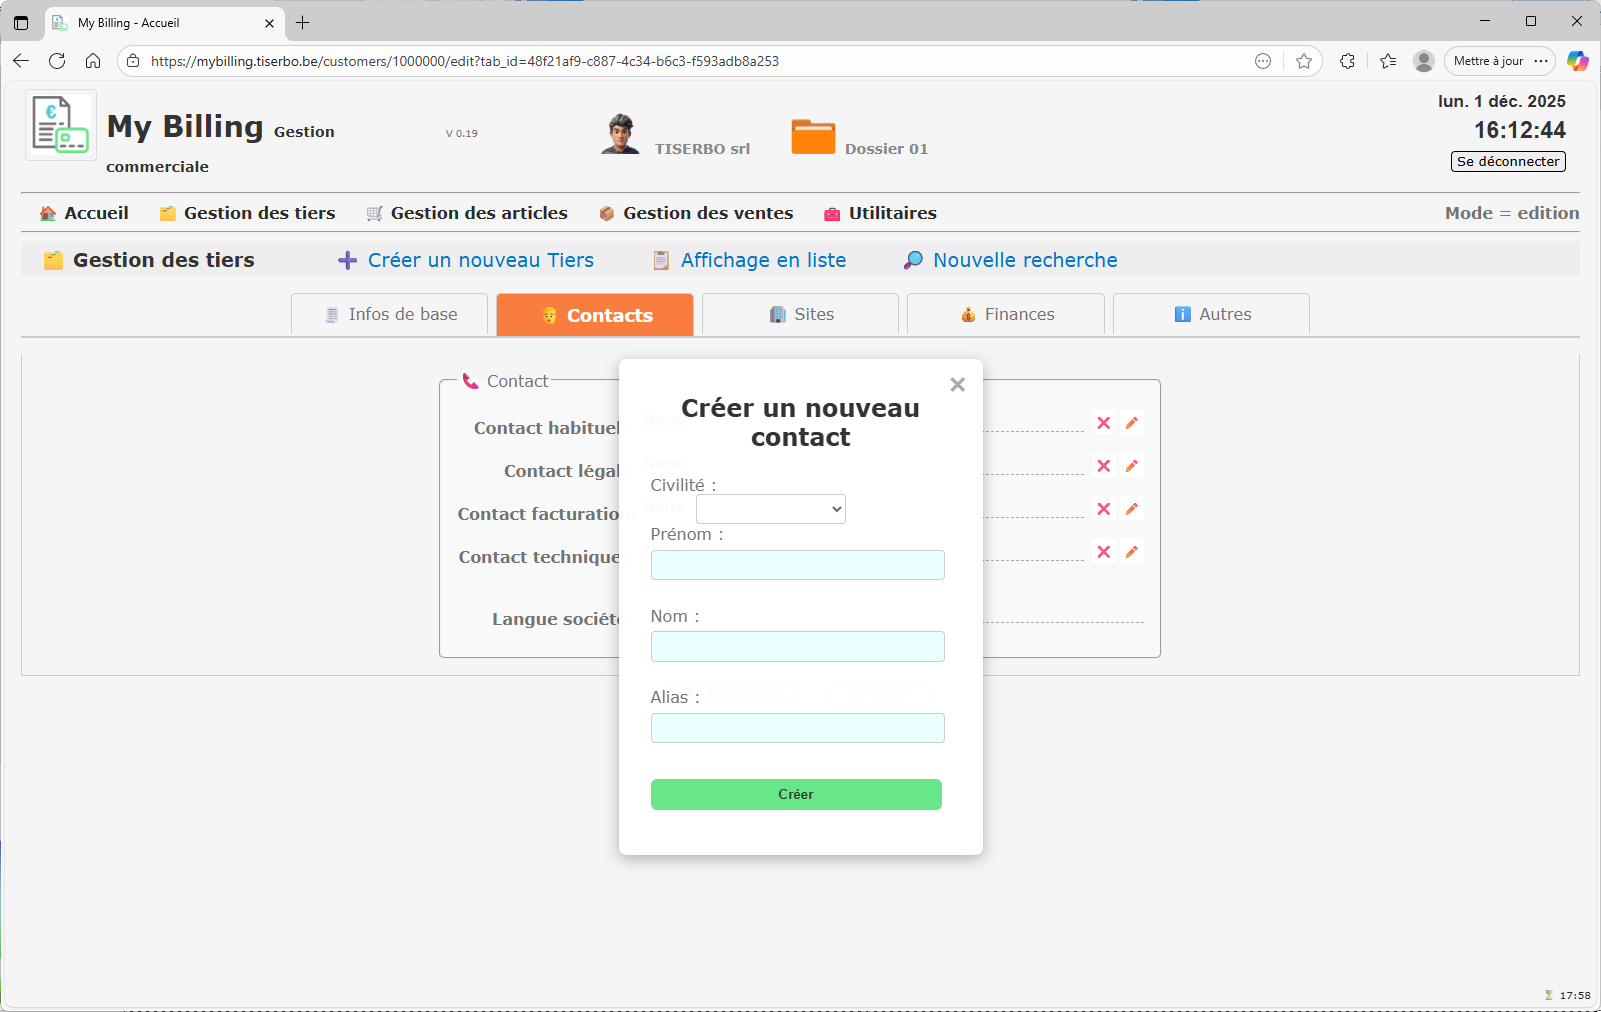Add page to favorites with the star icon
1601x1012 pixels.
[x=1304, y=61]
